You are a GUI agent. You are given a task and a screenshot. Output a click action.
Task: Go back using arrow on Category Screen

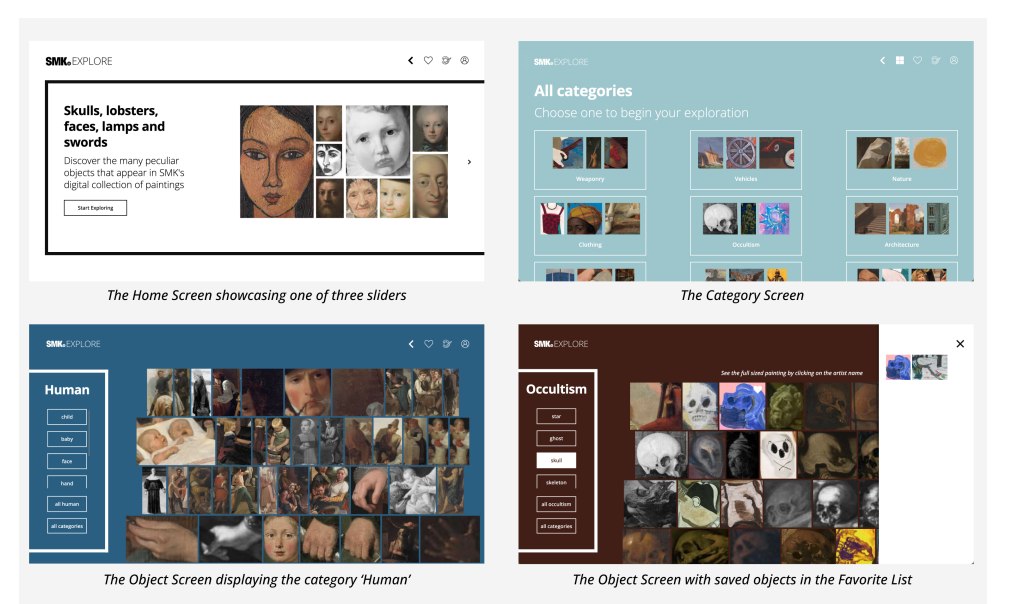(883, 60)
